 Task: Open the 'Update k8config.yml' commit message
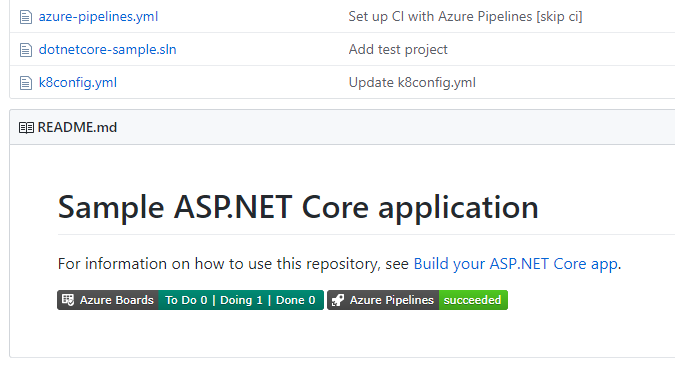(x=412, y=82)
